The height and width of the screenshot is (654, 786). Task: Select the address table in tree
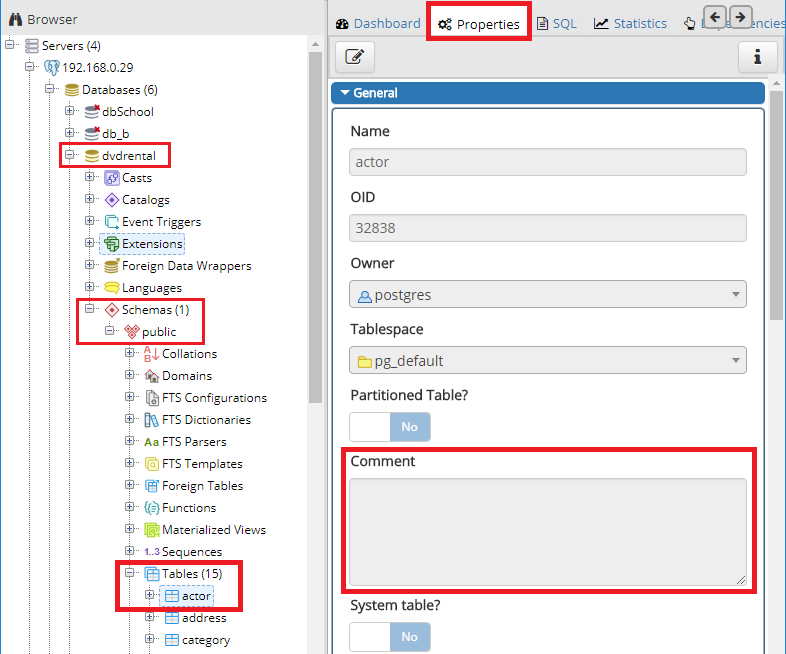(x=204, y=618)
